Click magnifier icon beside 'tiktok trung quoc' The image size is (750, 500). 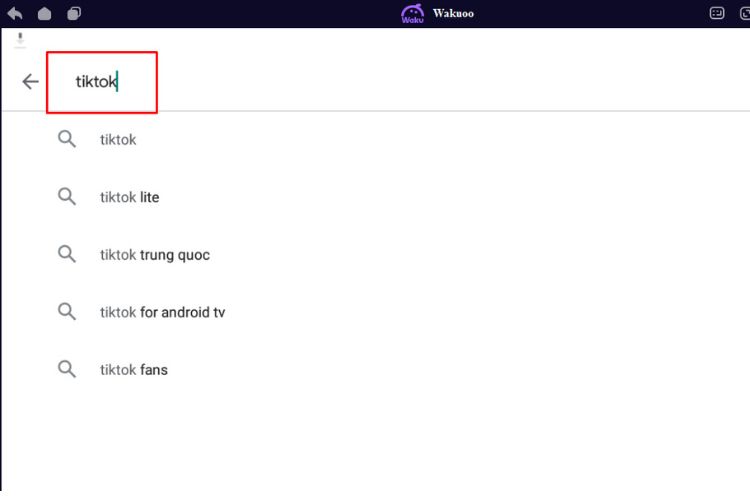pos(67,254)
